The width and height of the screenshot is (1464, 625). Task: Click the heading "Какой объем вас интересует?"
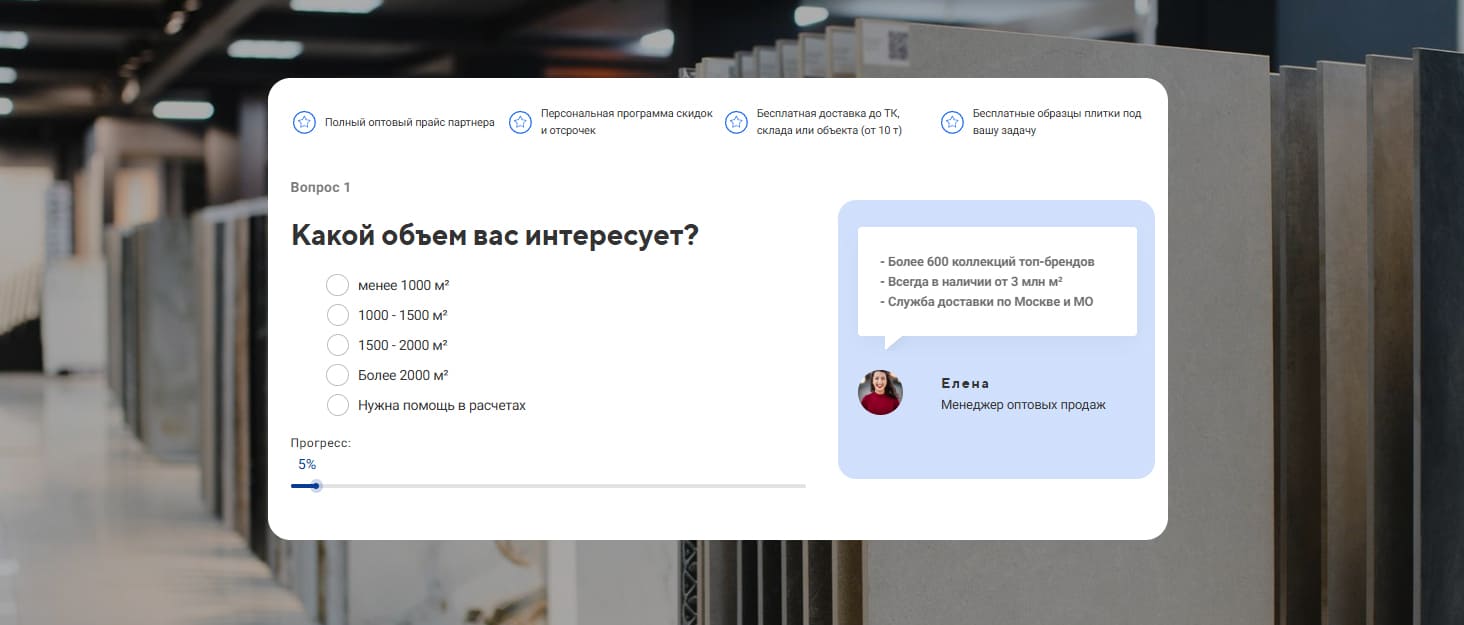494,236
